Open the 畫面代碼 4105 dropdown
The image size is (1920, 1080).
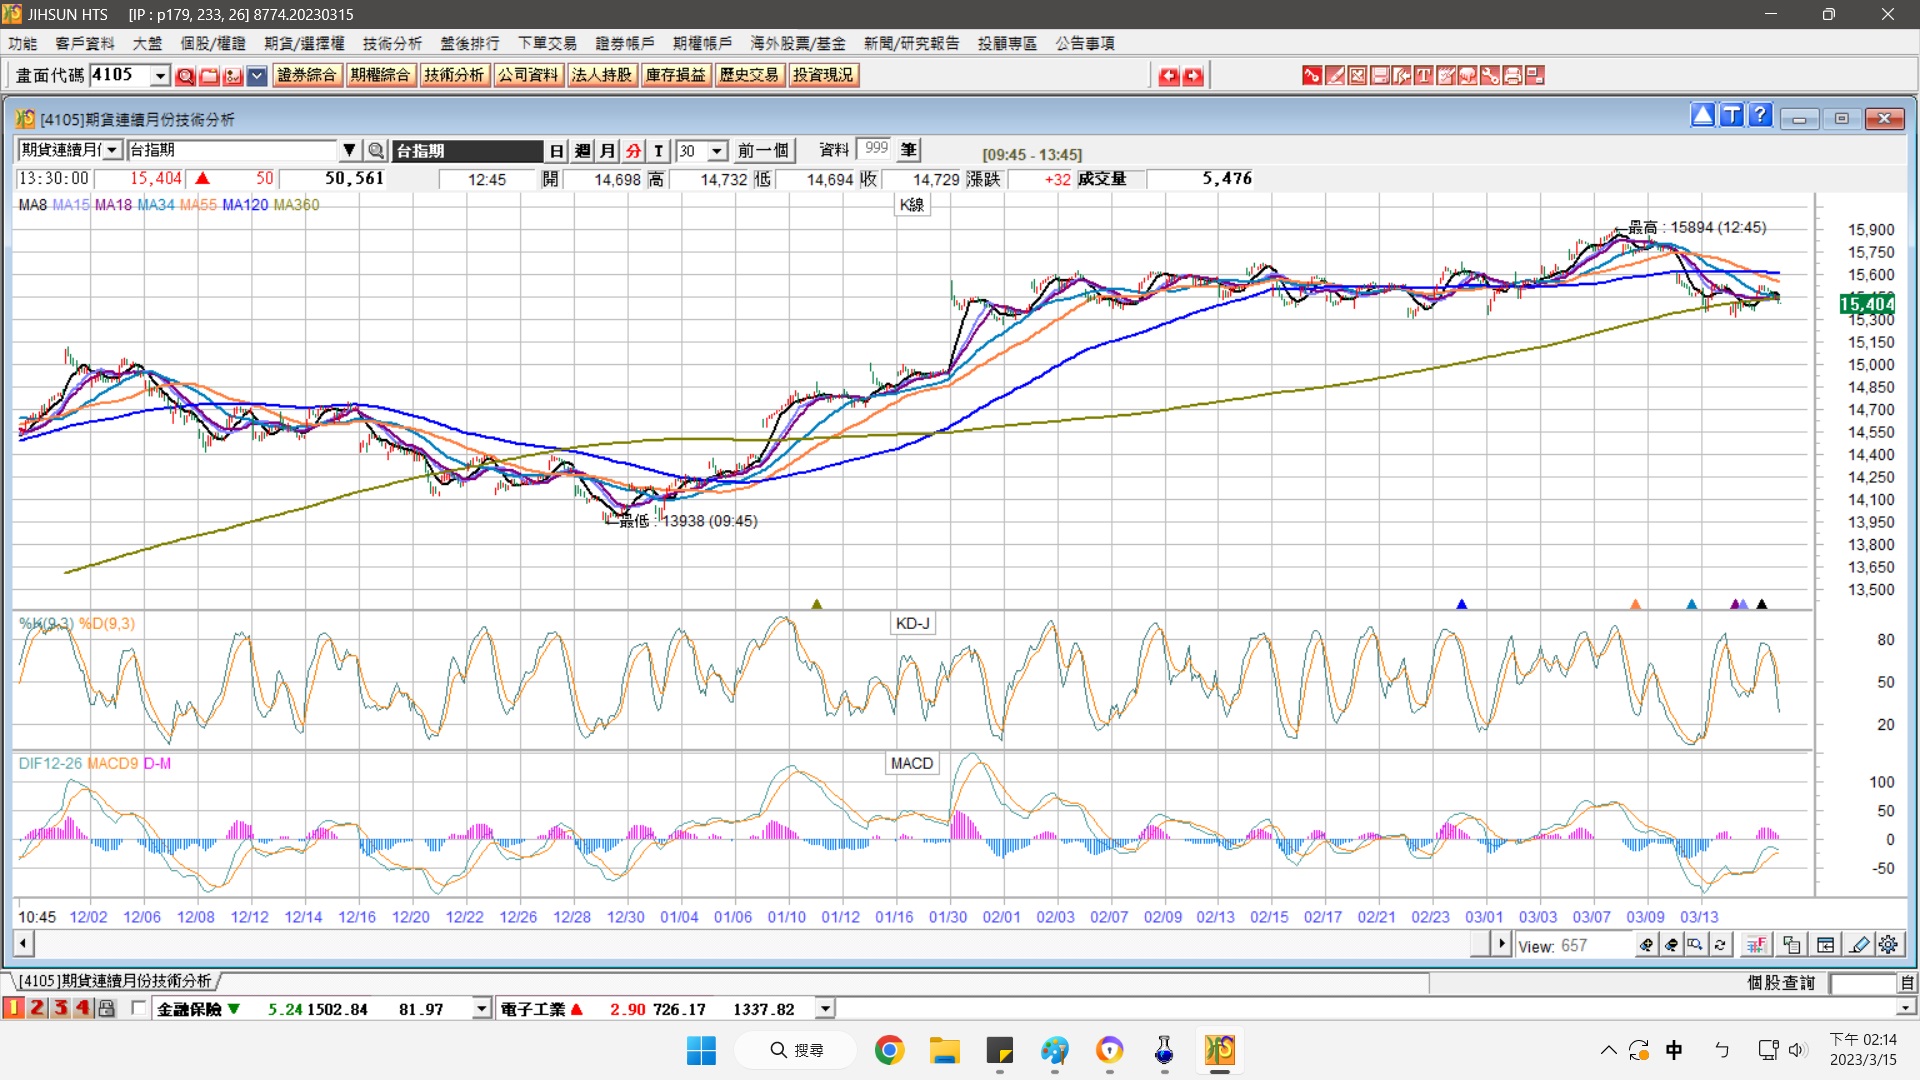[x=160, y=76]
